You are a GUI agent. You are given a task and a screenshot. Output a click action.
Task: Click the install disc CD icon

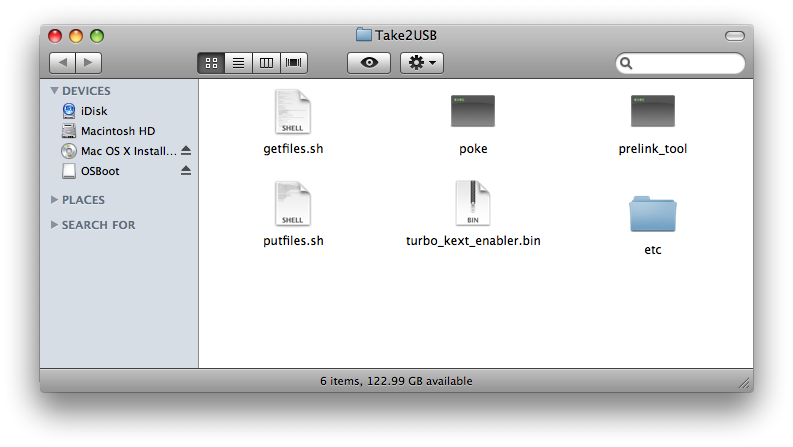pyautogui.click(x=69, y=151)
